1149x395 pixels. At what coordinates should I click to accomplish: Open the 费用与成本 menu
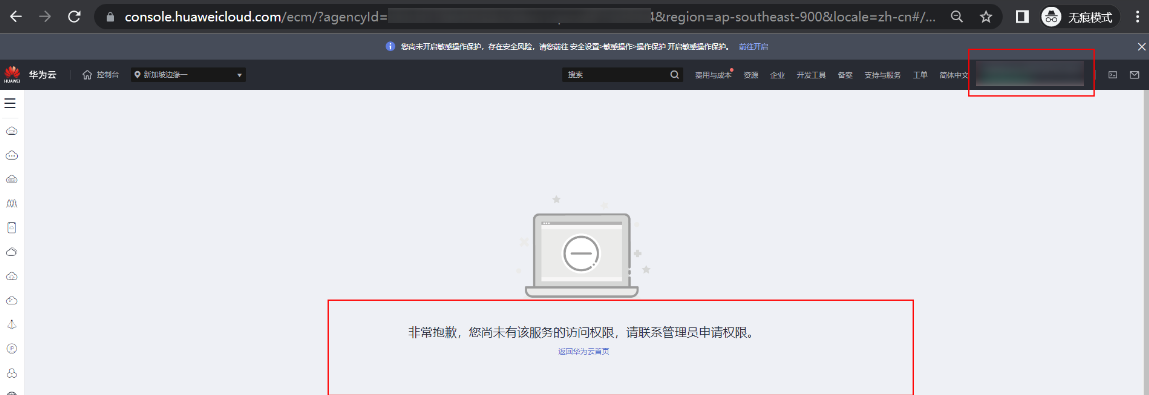[x=713, y=75]
